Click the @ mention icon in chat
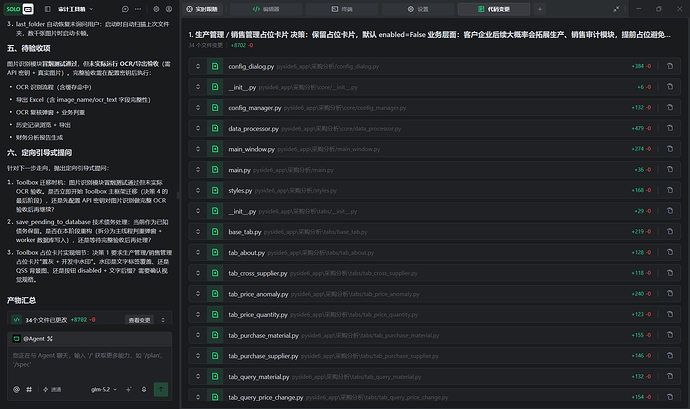Viewport: 690px width, 409px height. point(16,389)
